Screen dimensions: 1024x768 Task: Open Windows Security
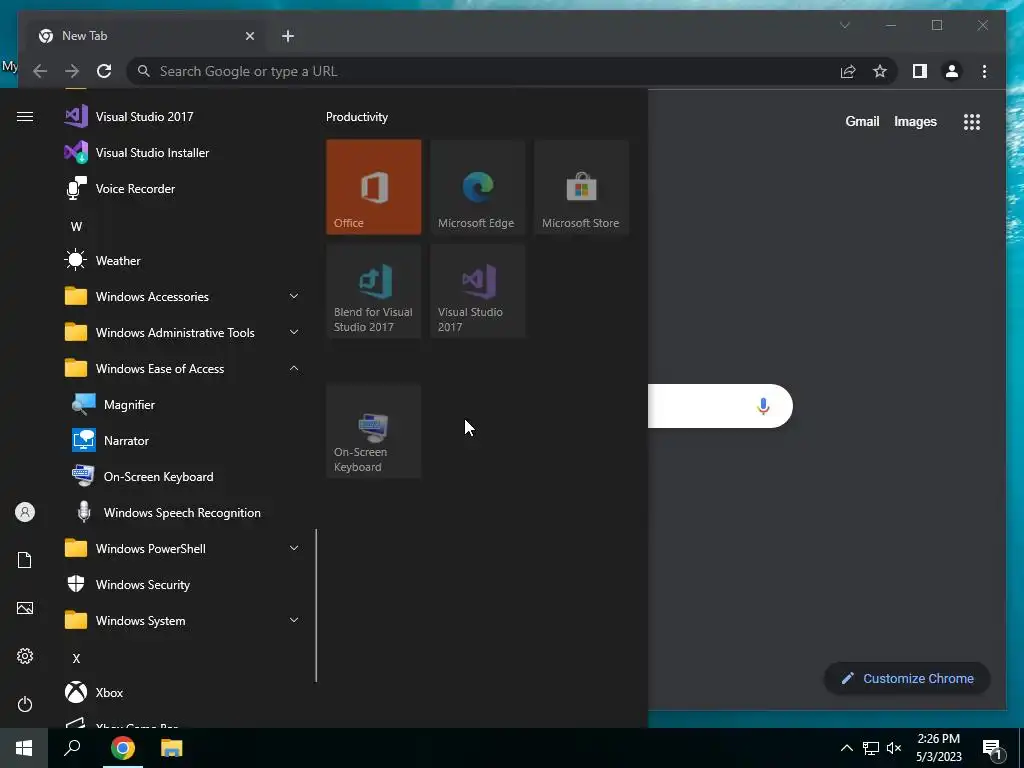click(x=183, y=584)
